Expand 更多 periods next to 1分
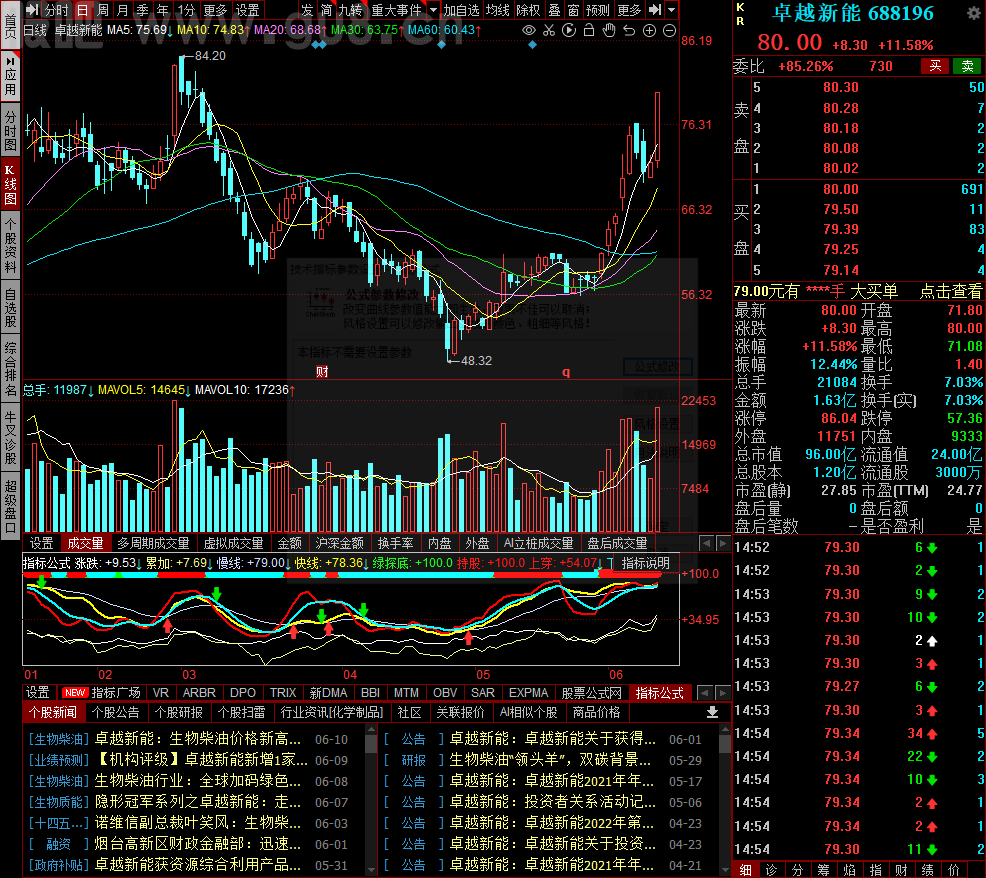Screen dimensions: 986x878 [x=215, y=10]
